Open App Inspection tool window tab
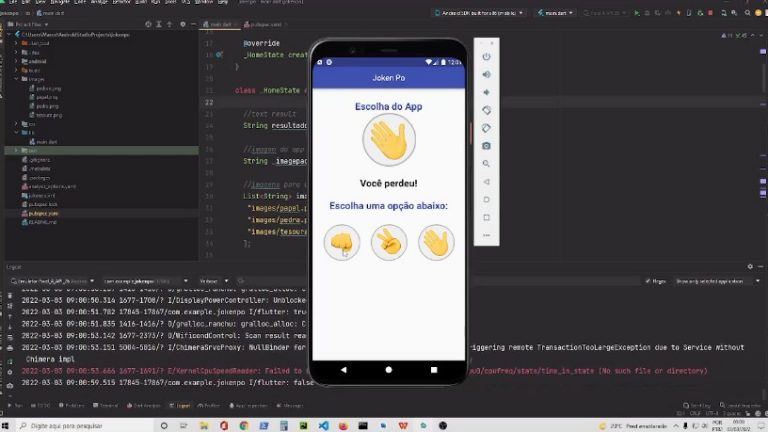Image resolution: width=768 pixels, height=432 pixels. [248, 406]
